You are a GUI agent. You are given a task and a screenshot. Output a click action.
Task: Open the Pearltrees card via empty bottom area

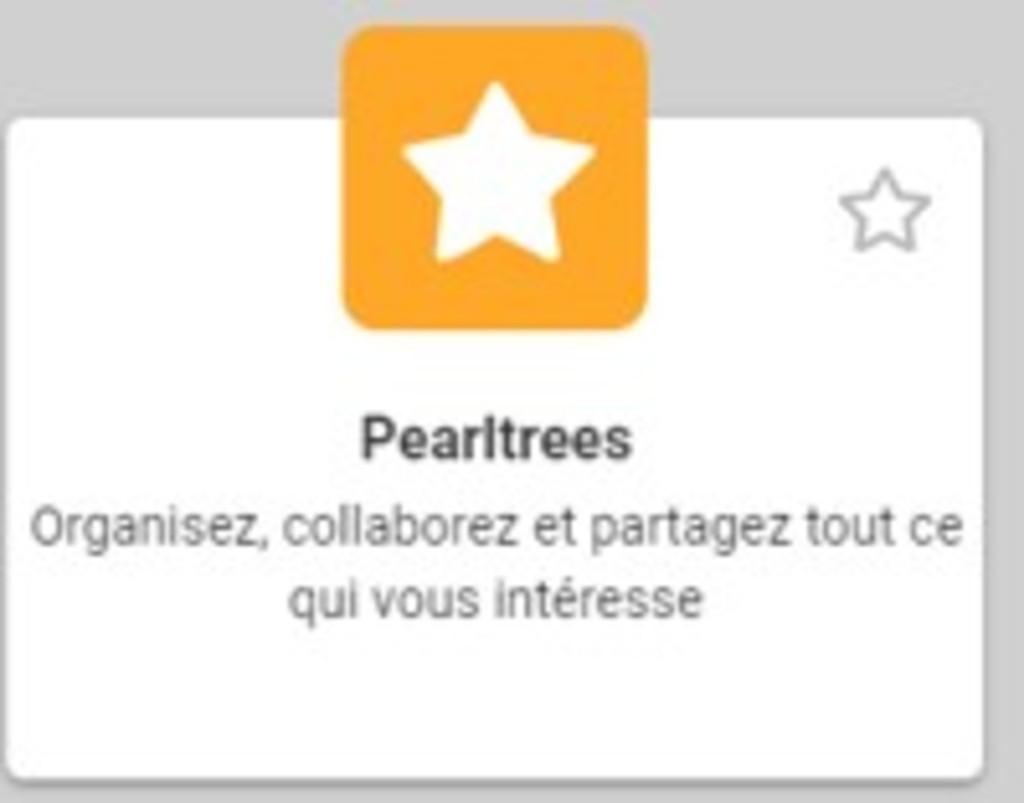[495, 705]
